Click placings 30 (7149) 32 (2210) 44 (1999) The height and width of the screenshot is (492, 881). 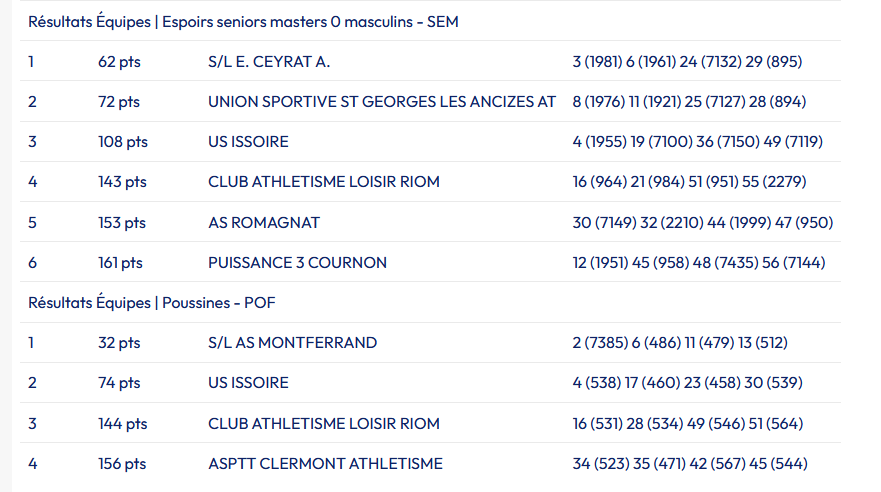coord(702,223)
